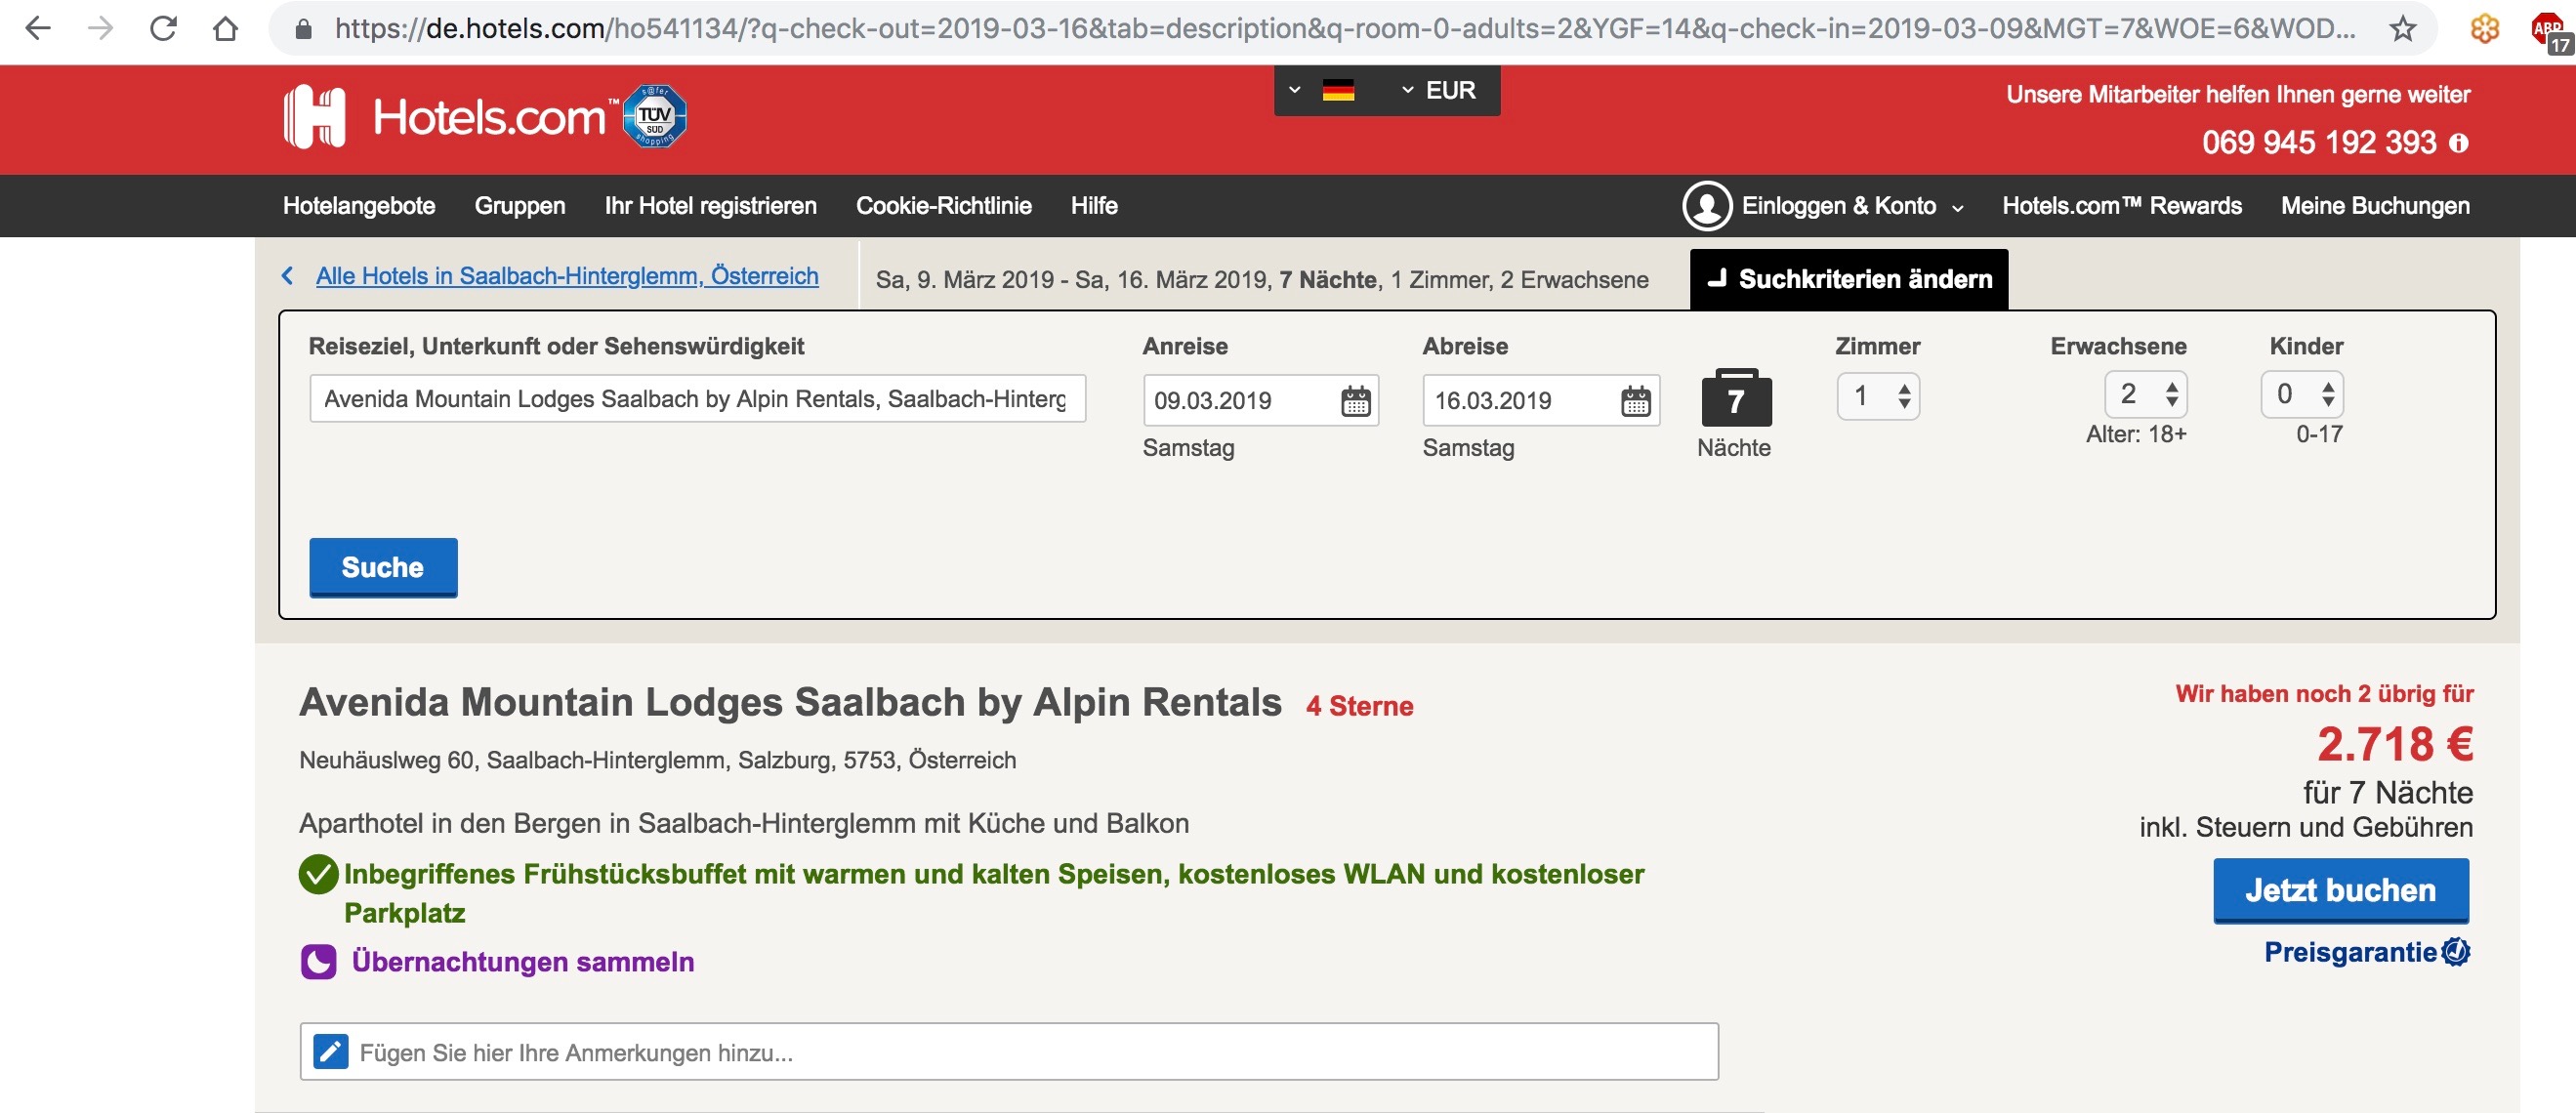The height and width of the screenshot is (1113, 2576).
Task: Click the Inbegriffenes Frühstücksbuffet text
Action: pos(994,893)
